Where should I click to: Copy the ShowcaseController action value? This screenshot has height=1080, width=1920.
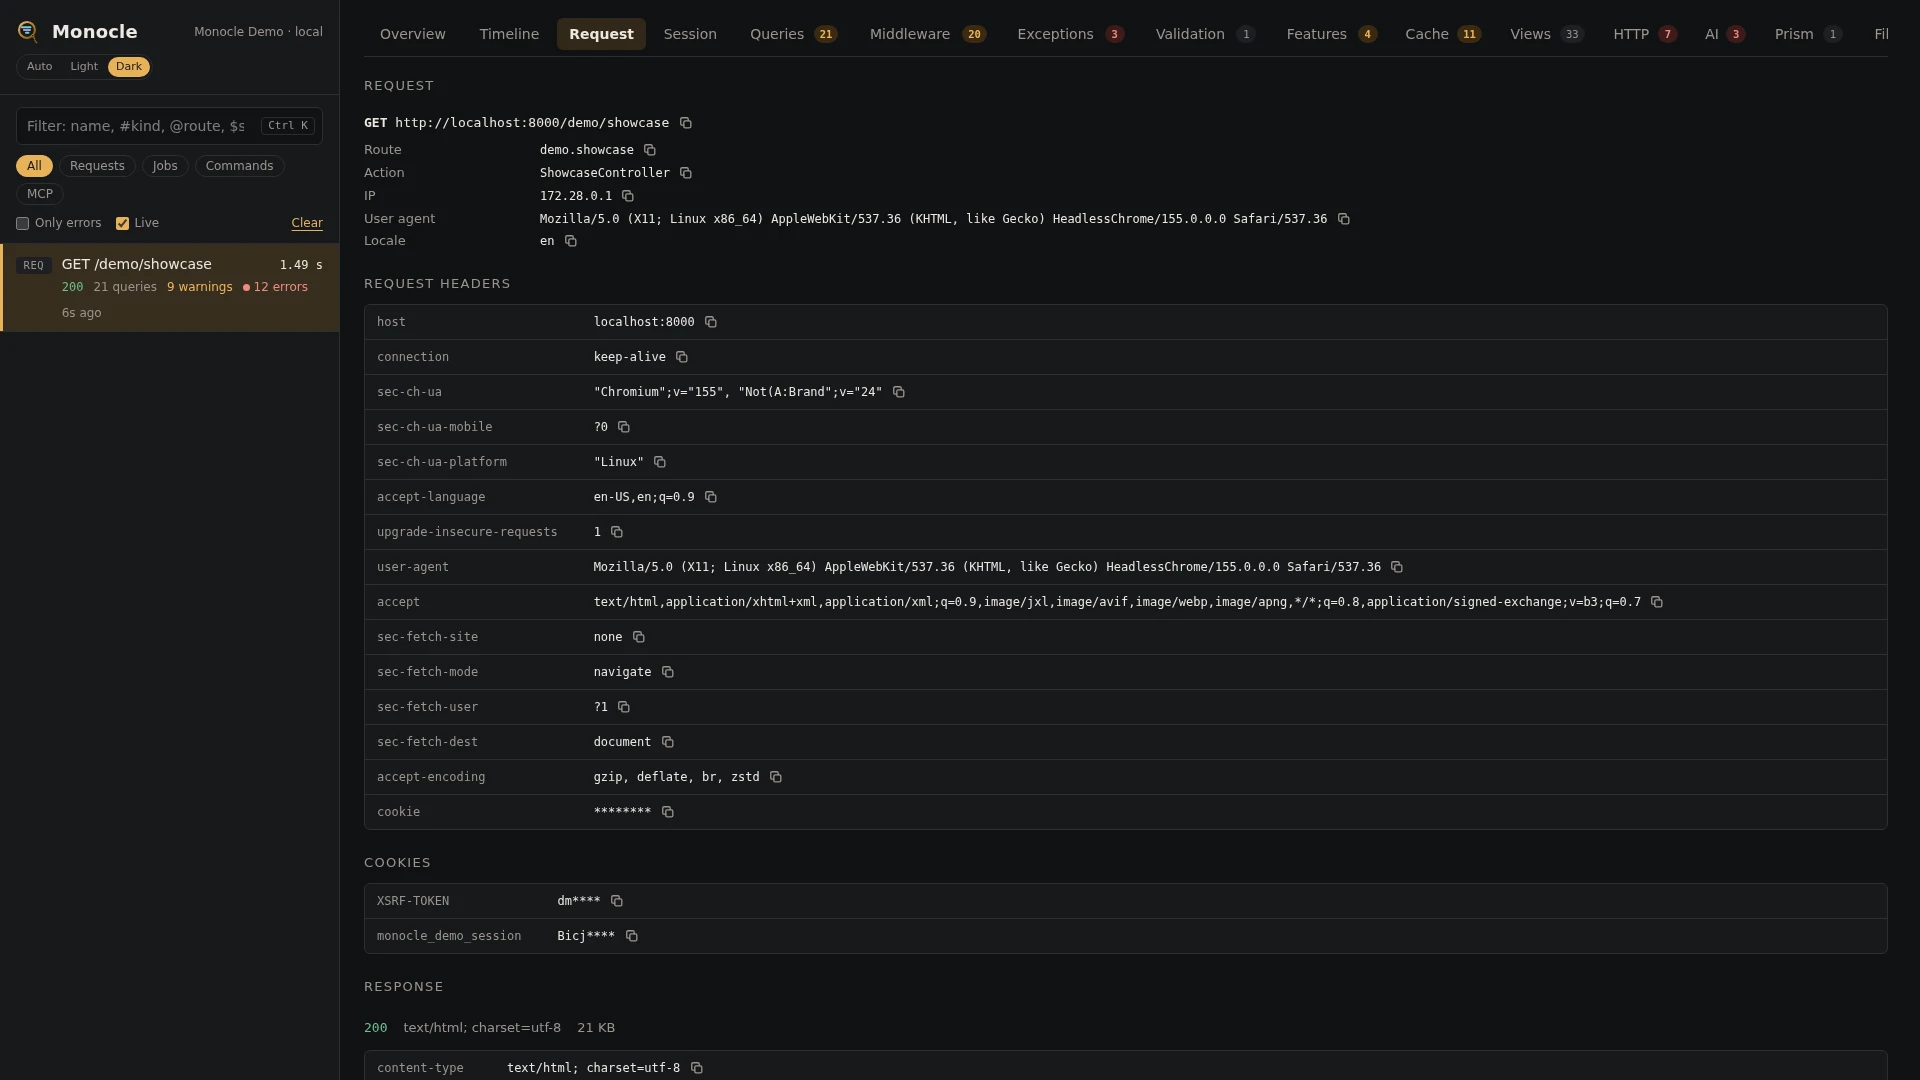pyautogui.click(x=686, y=173)
